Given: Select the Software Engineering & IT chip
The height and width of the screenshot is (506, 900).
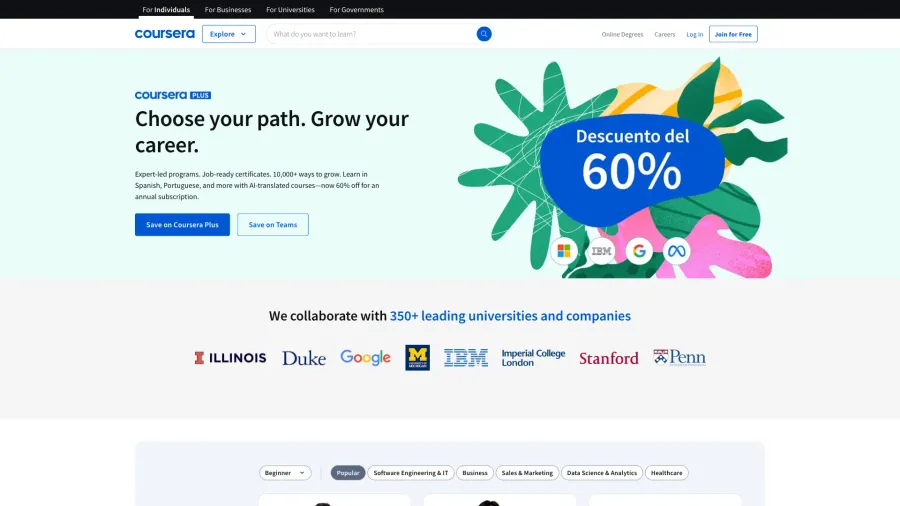Looking at the screenshot, I should coord(411,473).
